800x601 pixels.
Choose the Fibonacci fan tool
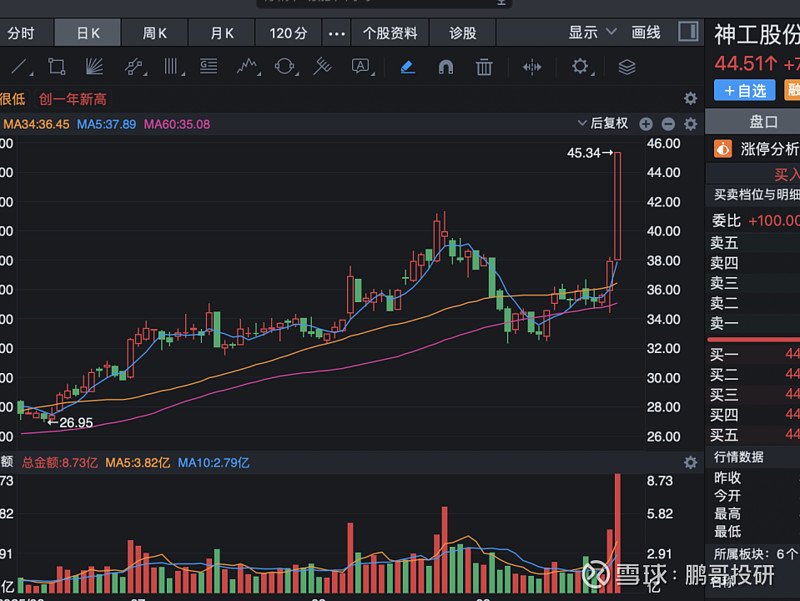94,67
